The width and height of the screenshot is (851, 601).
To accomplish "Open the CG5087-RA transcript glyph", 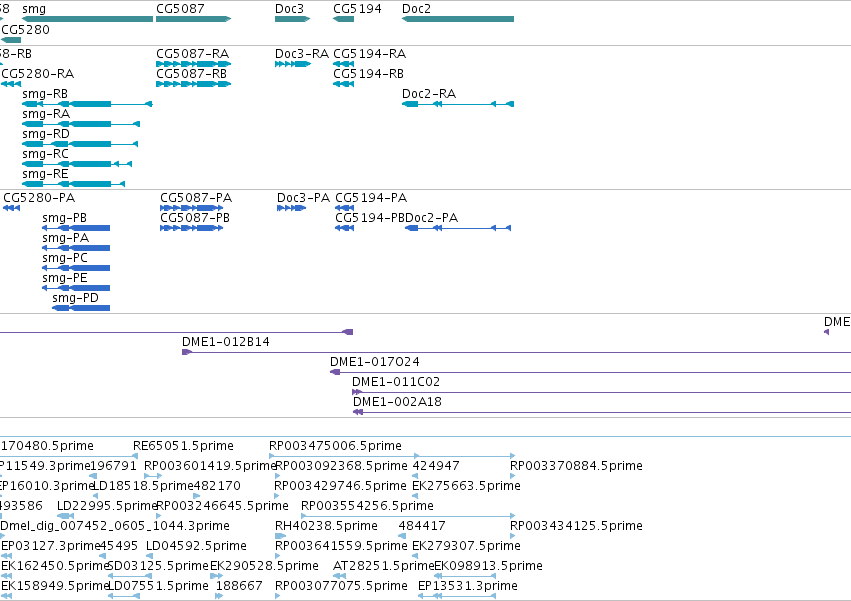I will (x=193, y=64).
